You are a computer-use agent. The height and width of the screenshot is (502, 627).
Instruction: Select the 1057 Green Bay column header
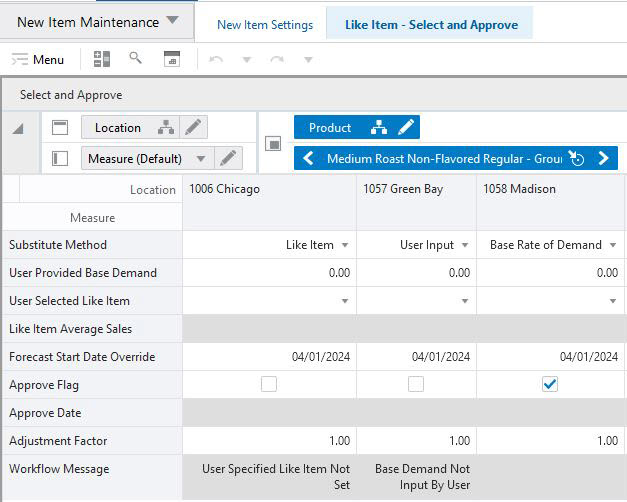[x=416, y=202]
